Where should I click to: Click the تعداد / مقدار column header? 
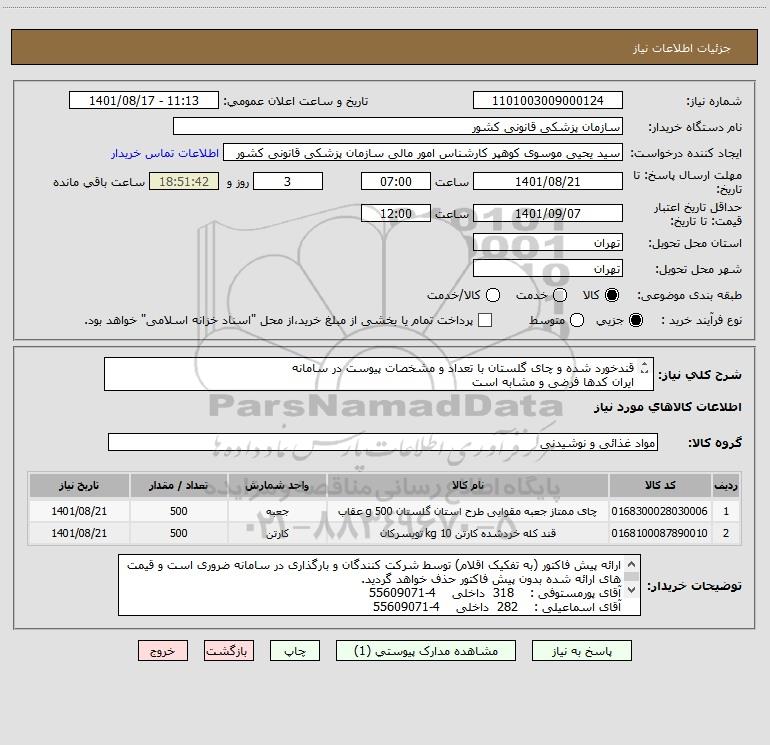(179, 485)
